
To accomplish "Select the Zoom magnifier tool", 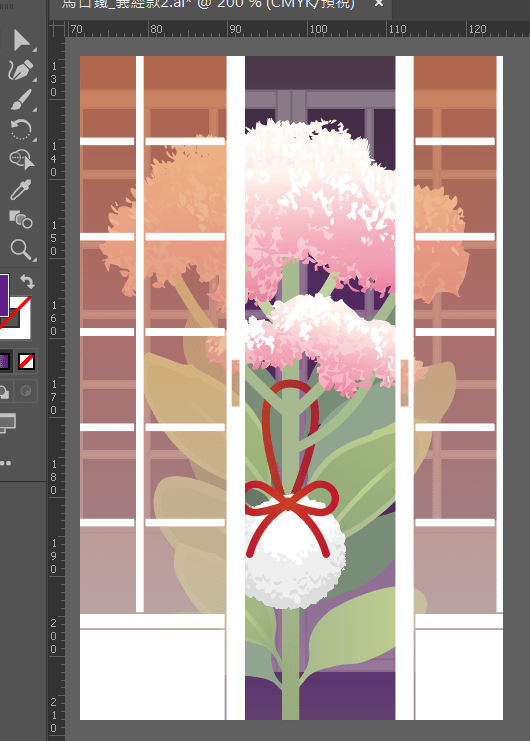I will (x=21, y=250).
